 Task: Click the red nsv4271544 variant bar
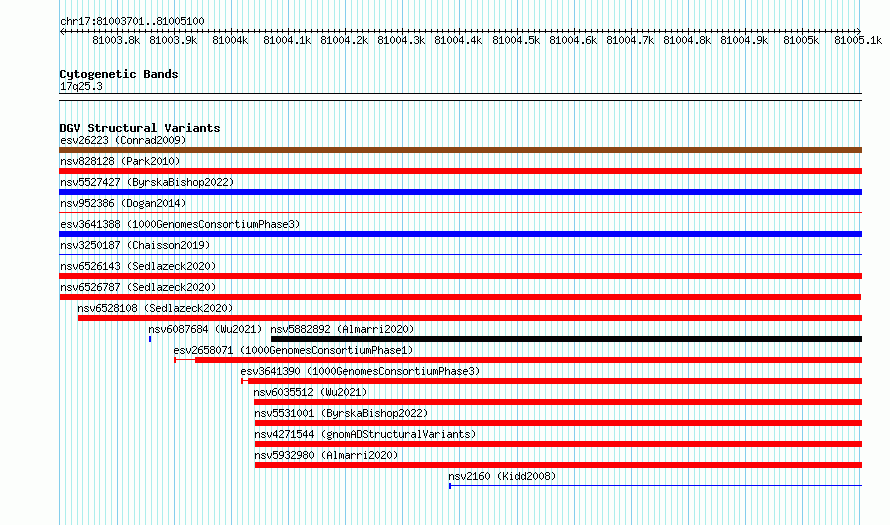pos(559,444)
